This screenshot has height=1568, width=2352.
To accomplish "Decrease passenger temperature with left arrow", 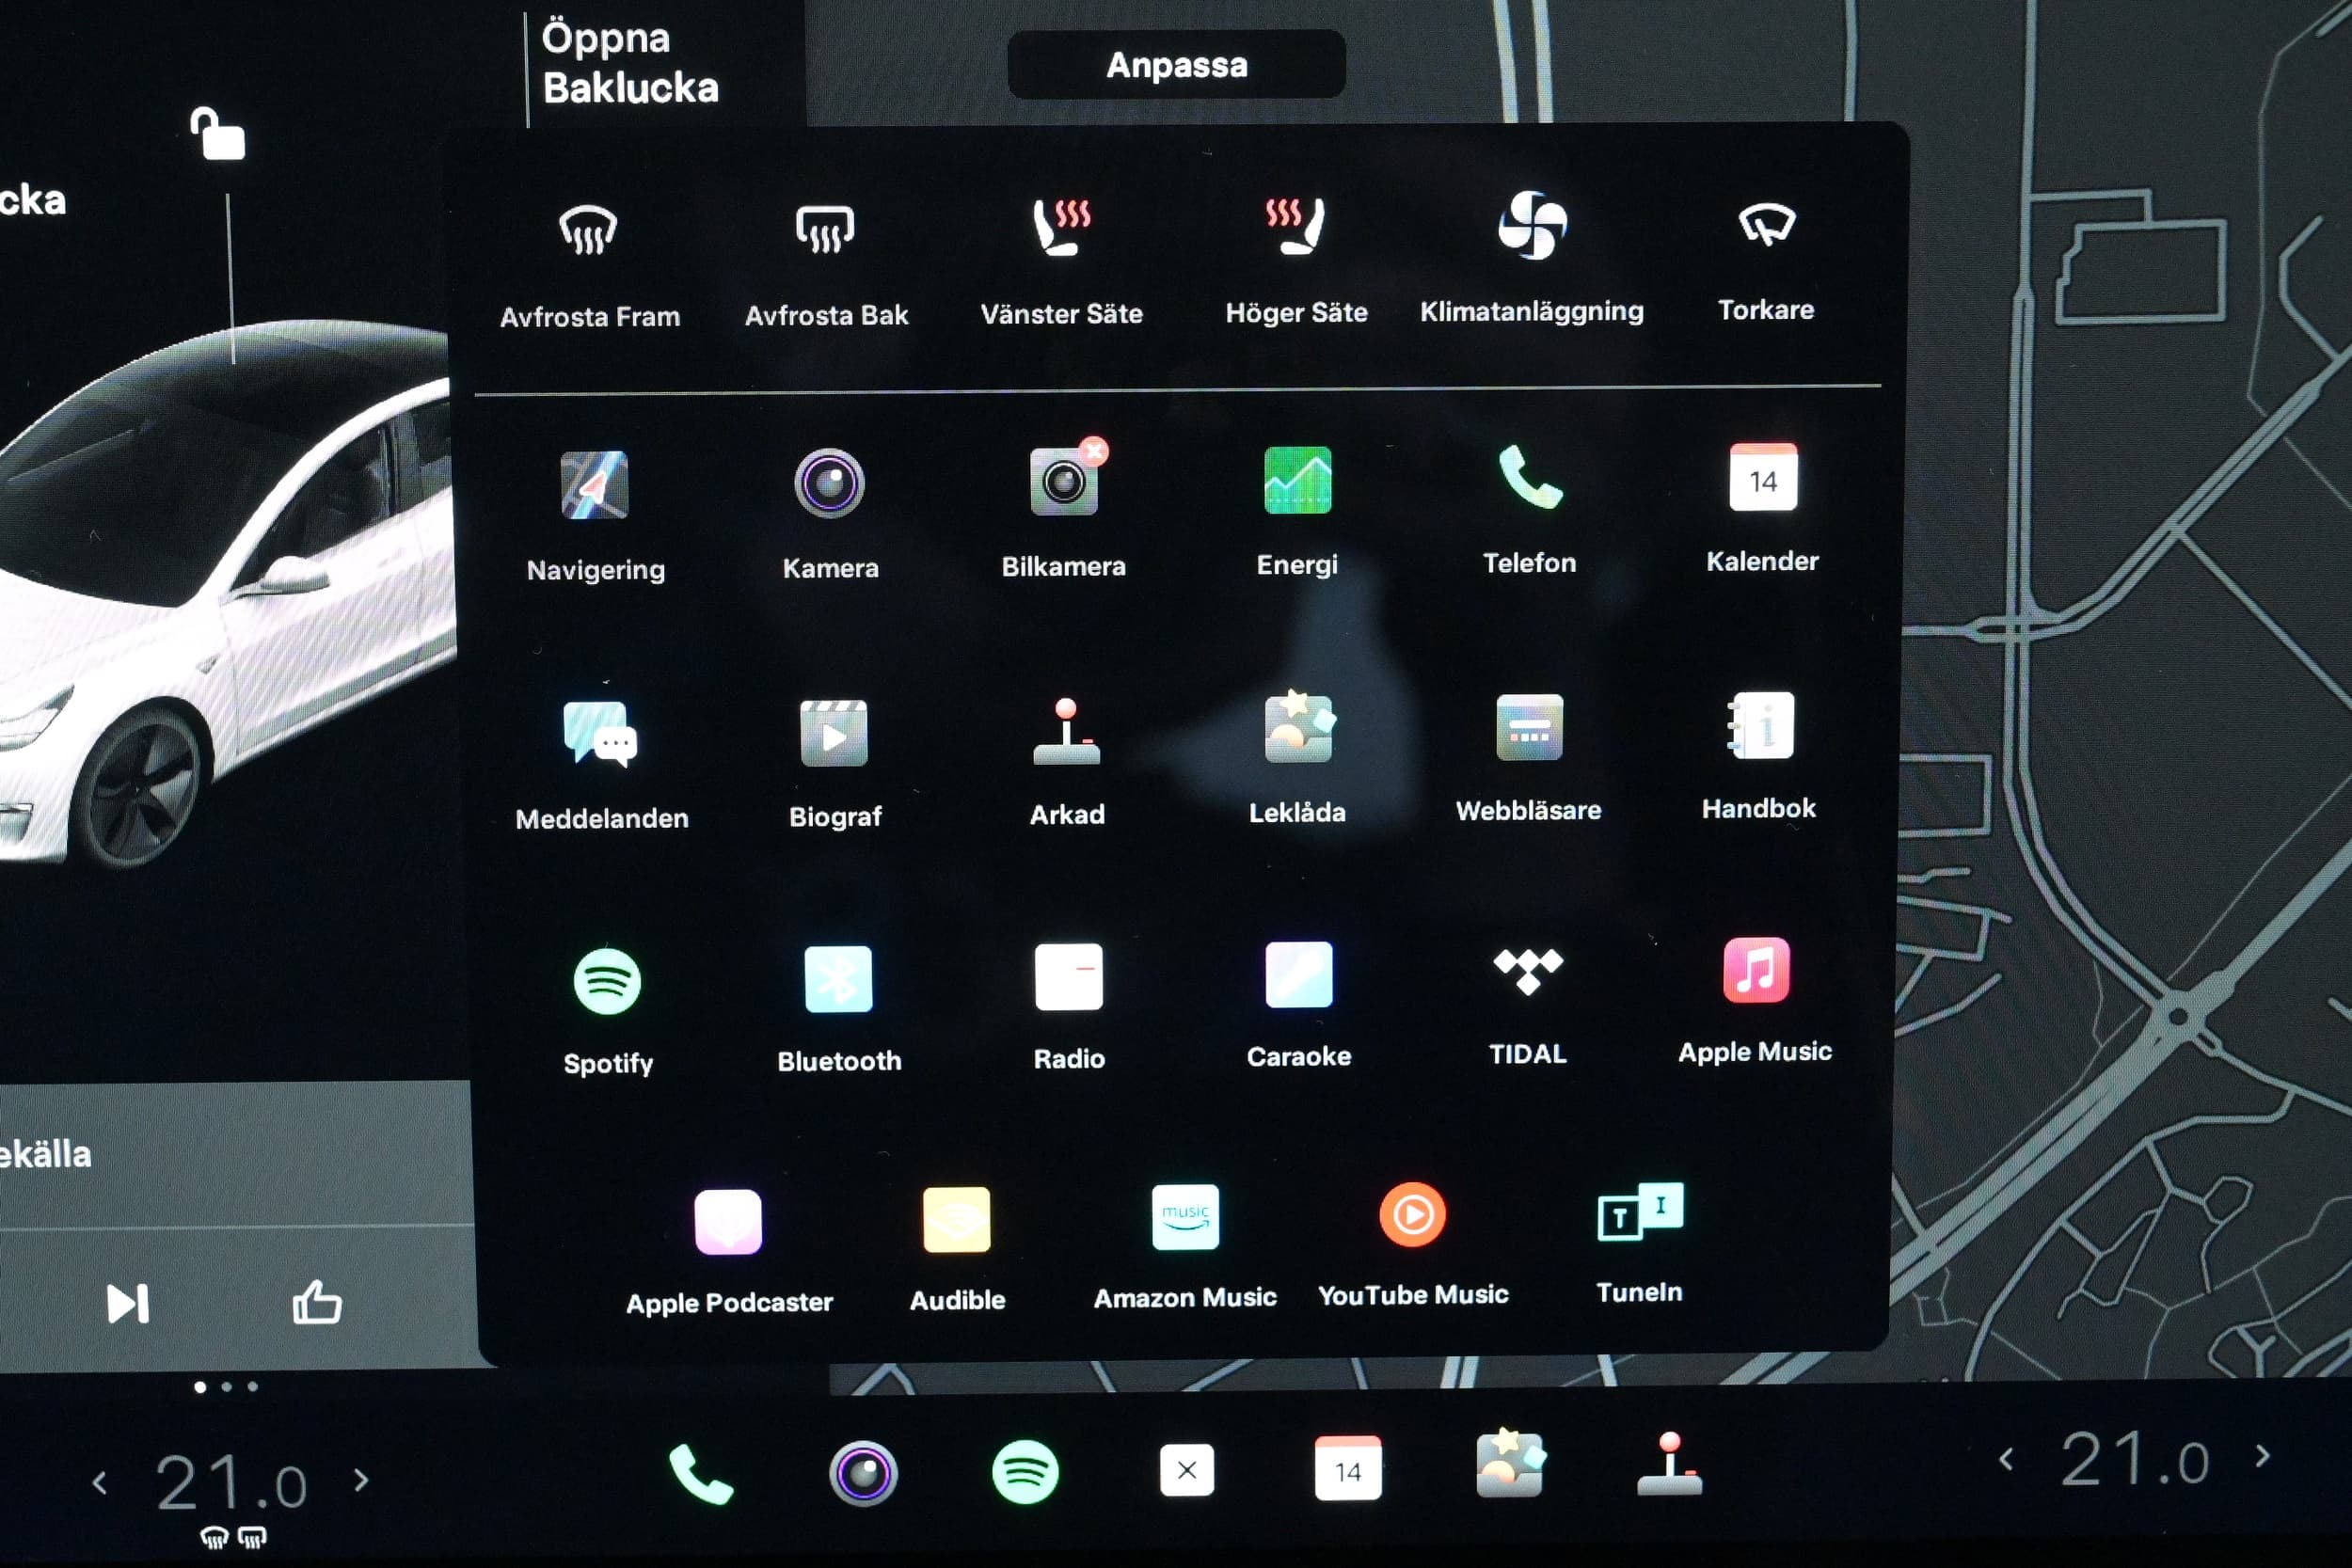I will pyautogui.click(x=2006, y=1459).
